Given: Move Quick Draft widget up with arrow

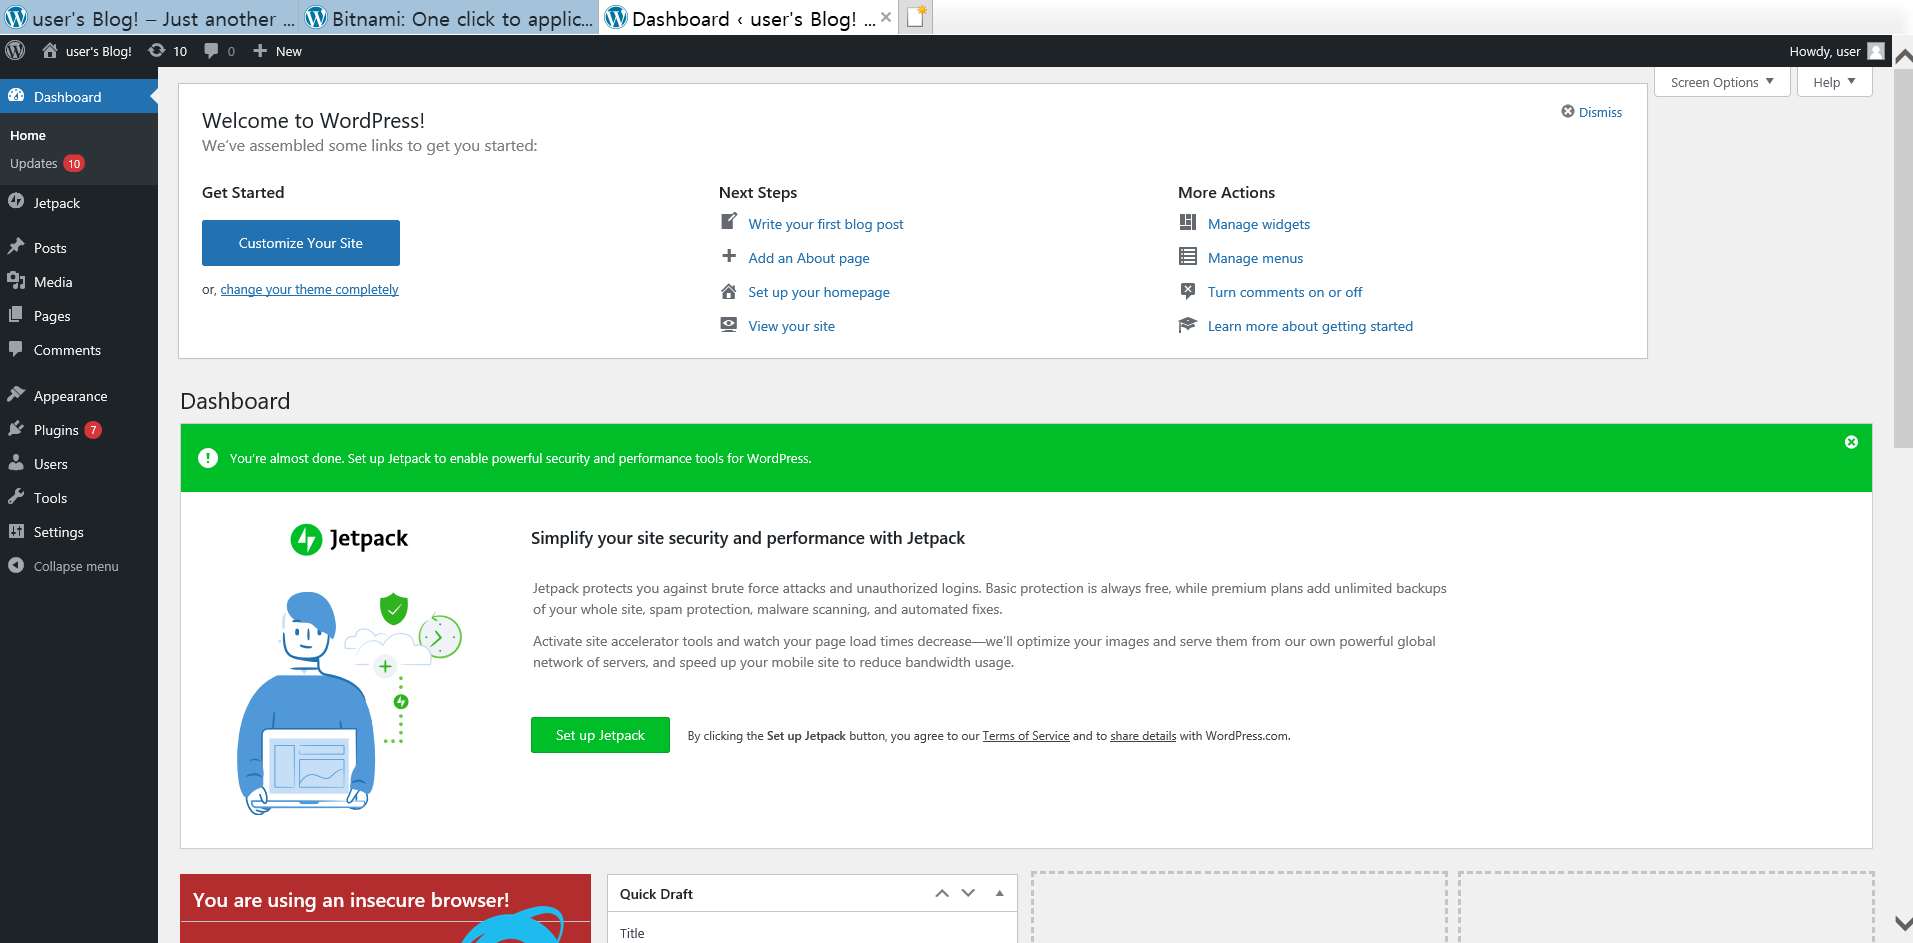Looking at the screenshot, I should (941, 893).
